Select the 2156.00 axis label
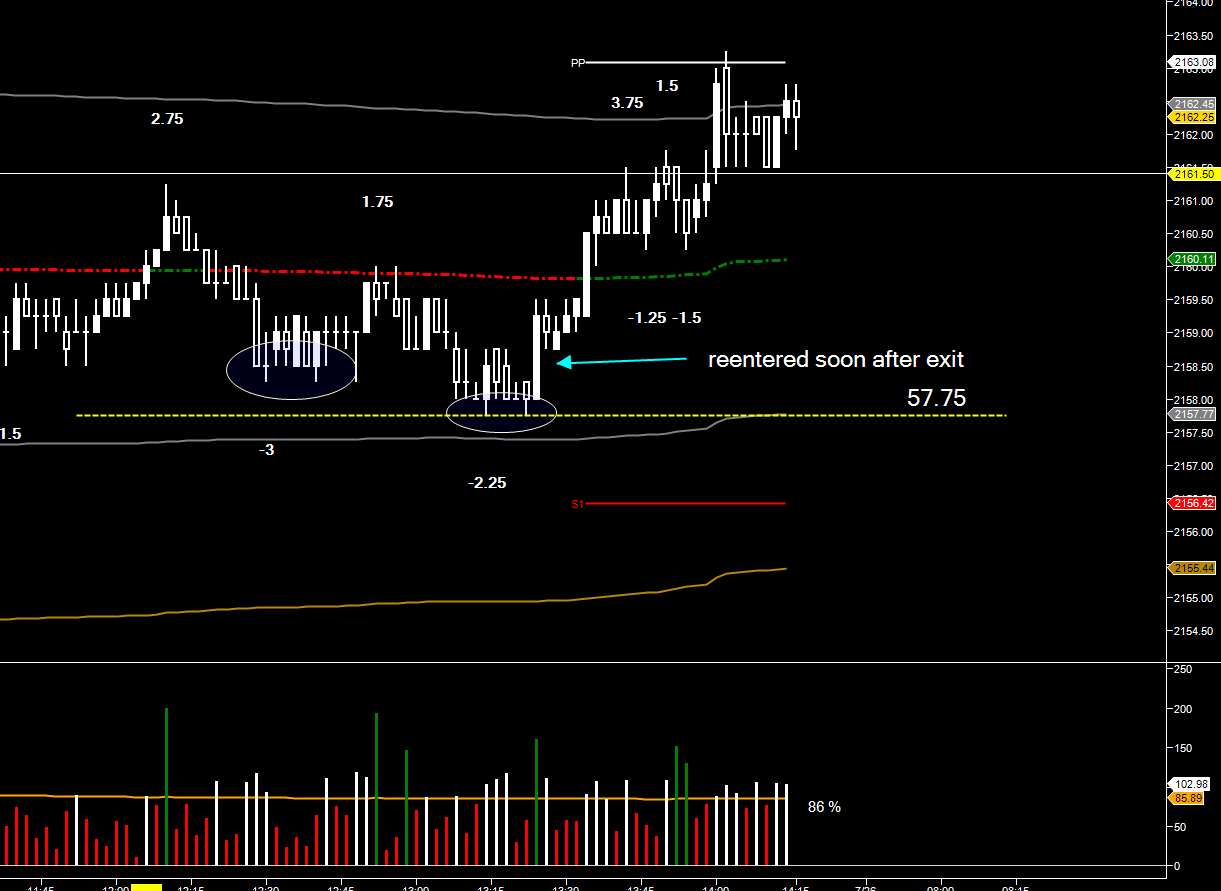 pyautogui.click(x=1192, y=531)
